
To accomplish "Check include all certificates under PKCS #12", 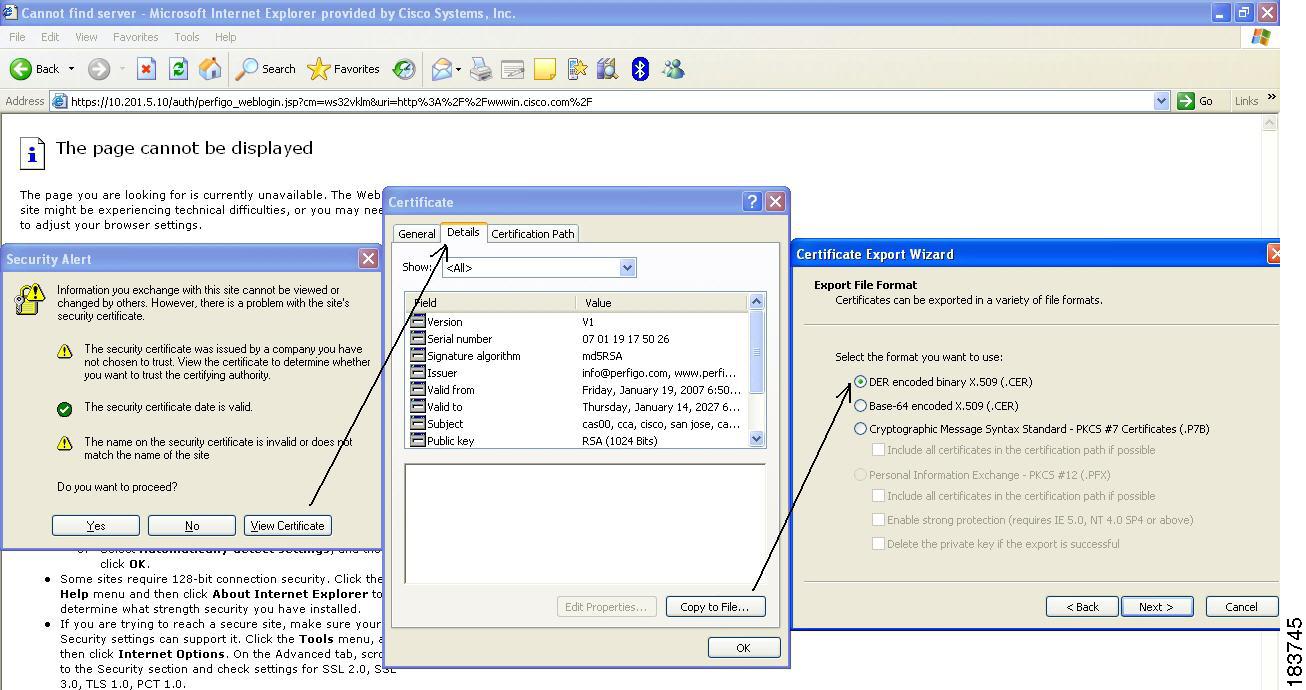I will click(878, 496).
